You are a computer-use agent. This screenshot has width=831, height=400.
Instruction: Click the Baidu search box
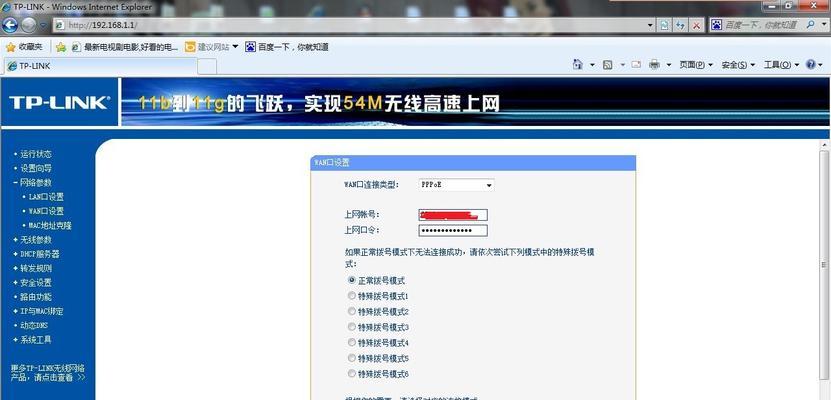763,25
